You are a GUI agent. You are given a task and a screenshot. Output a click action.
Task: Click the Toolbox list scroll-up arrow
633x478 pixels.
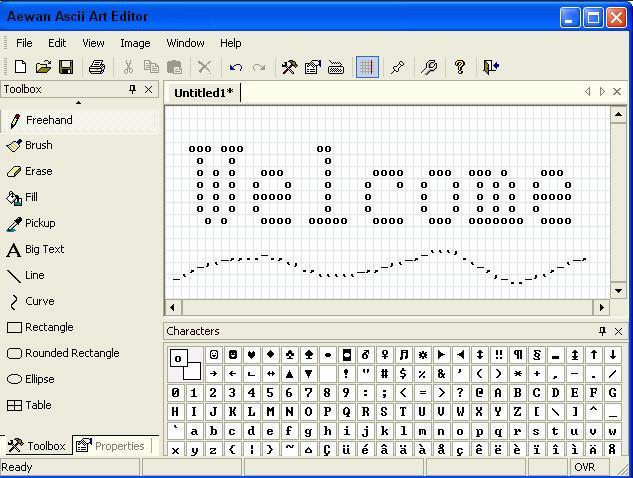point(79,103)
